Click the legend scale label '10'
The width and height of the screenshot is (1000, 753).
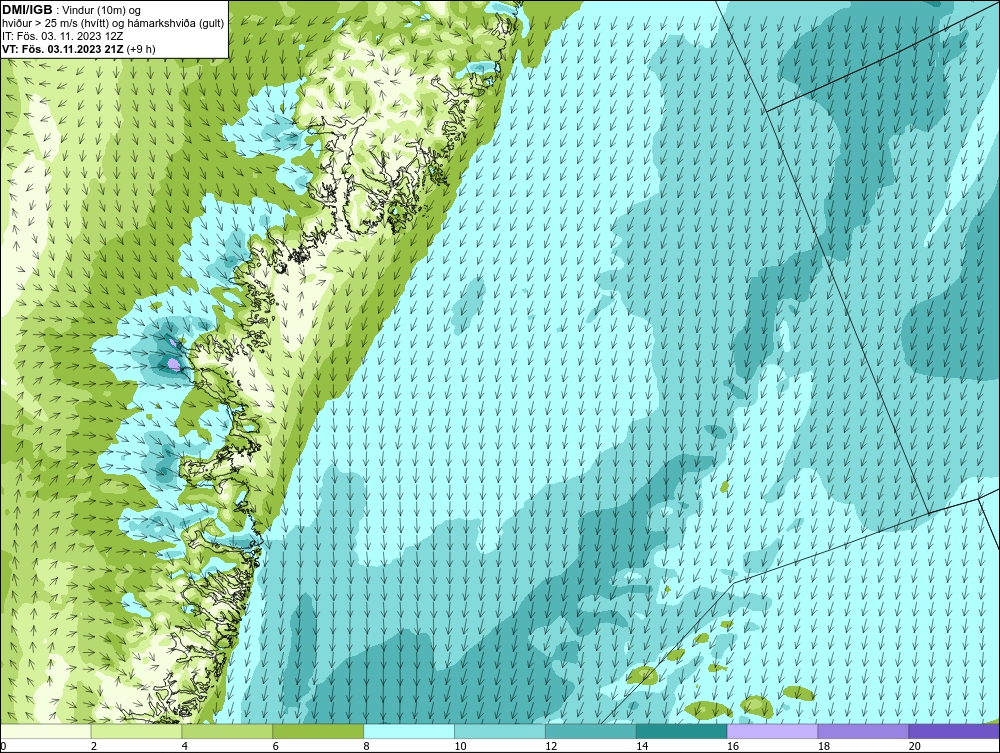coord(460,746)
